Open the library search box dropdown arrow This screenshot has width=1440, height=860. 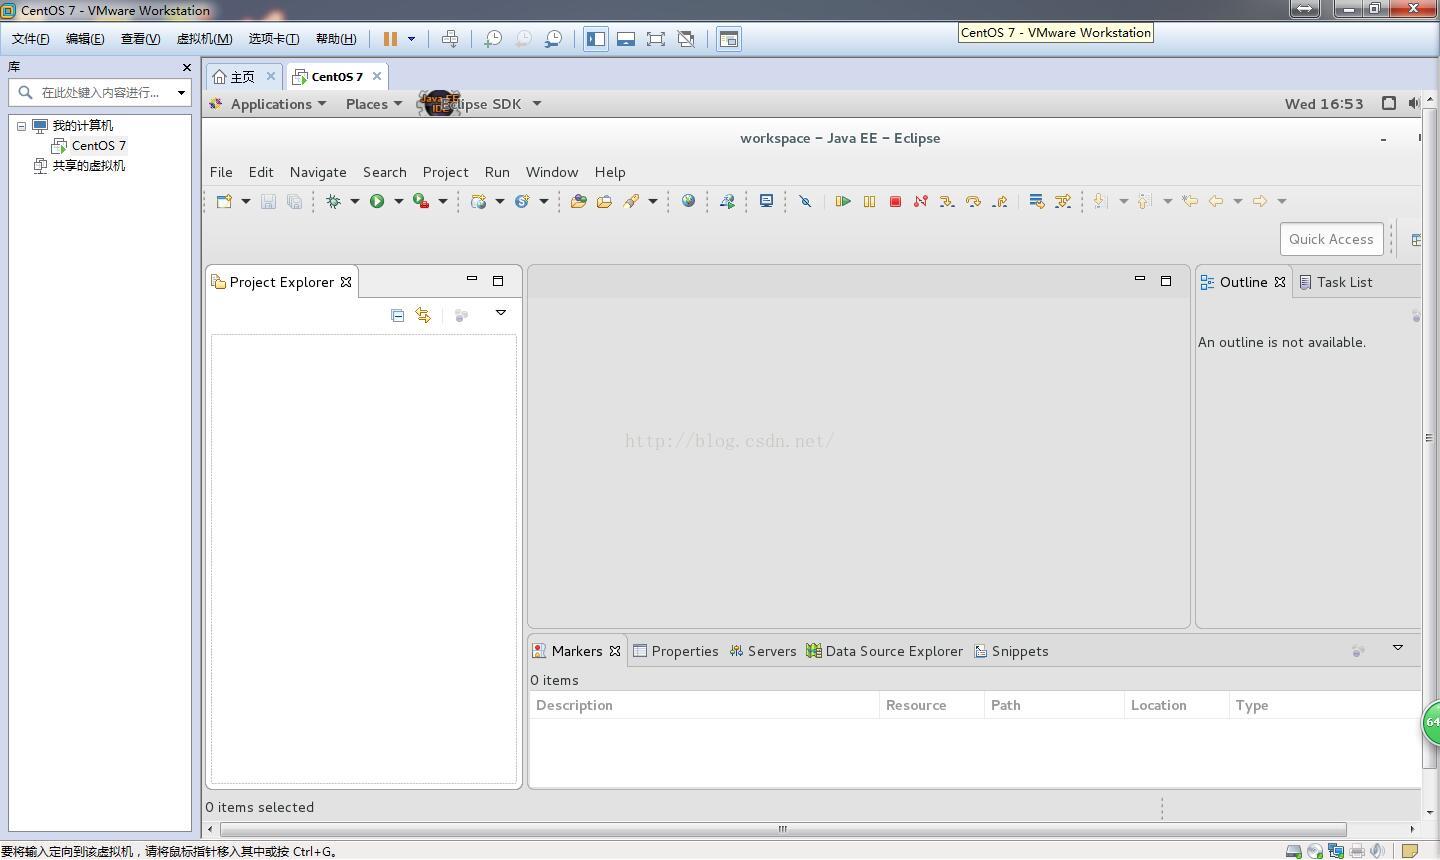(181, 93)
